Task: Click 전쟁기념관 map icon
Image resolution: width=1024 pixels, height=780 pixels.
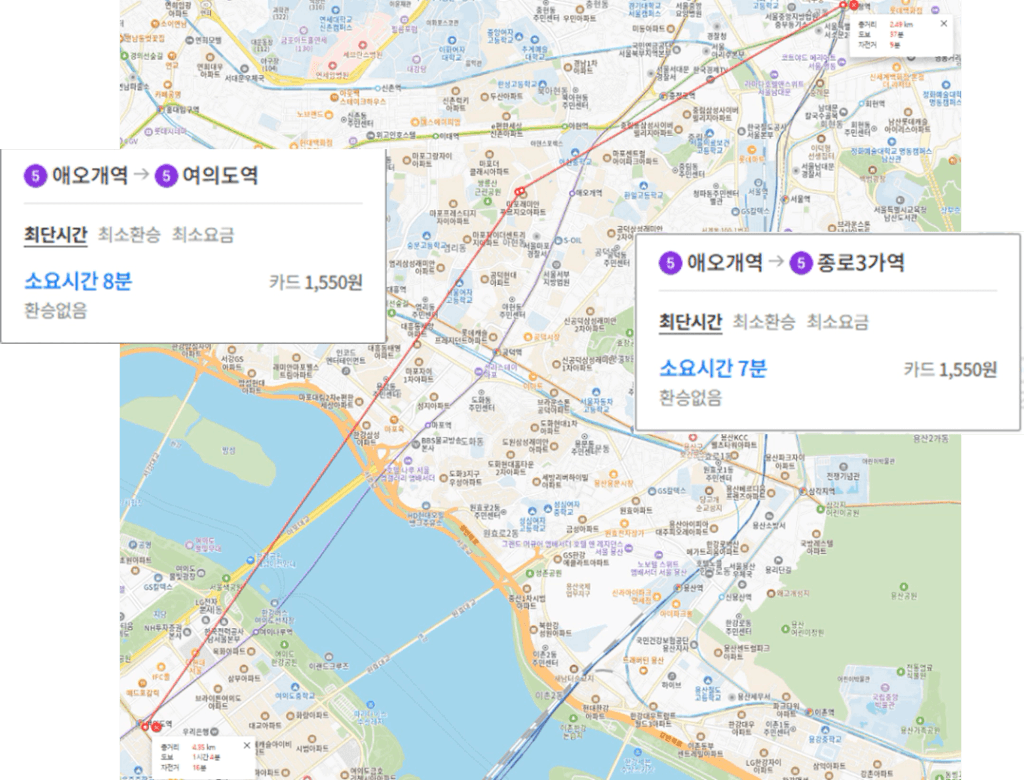Action: [843, 468]
